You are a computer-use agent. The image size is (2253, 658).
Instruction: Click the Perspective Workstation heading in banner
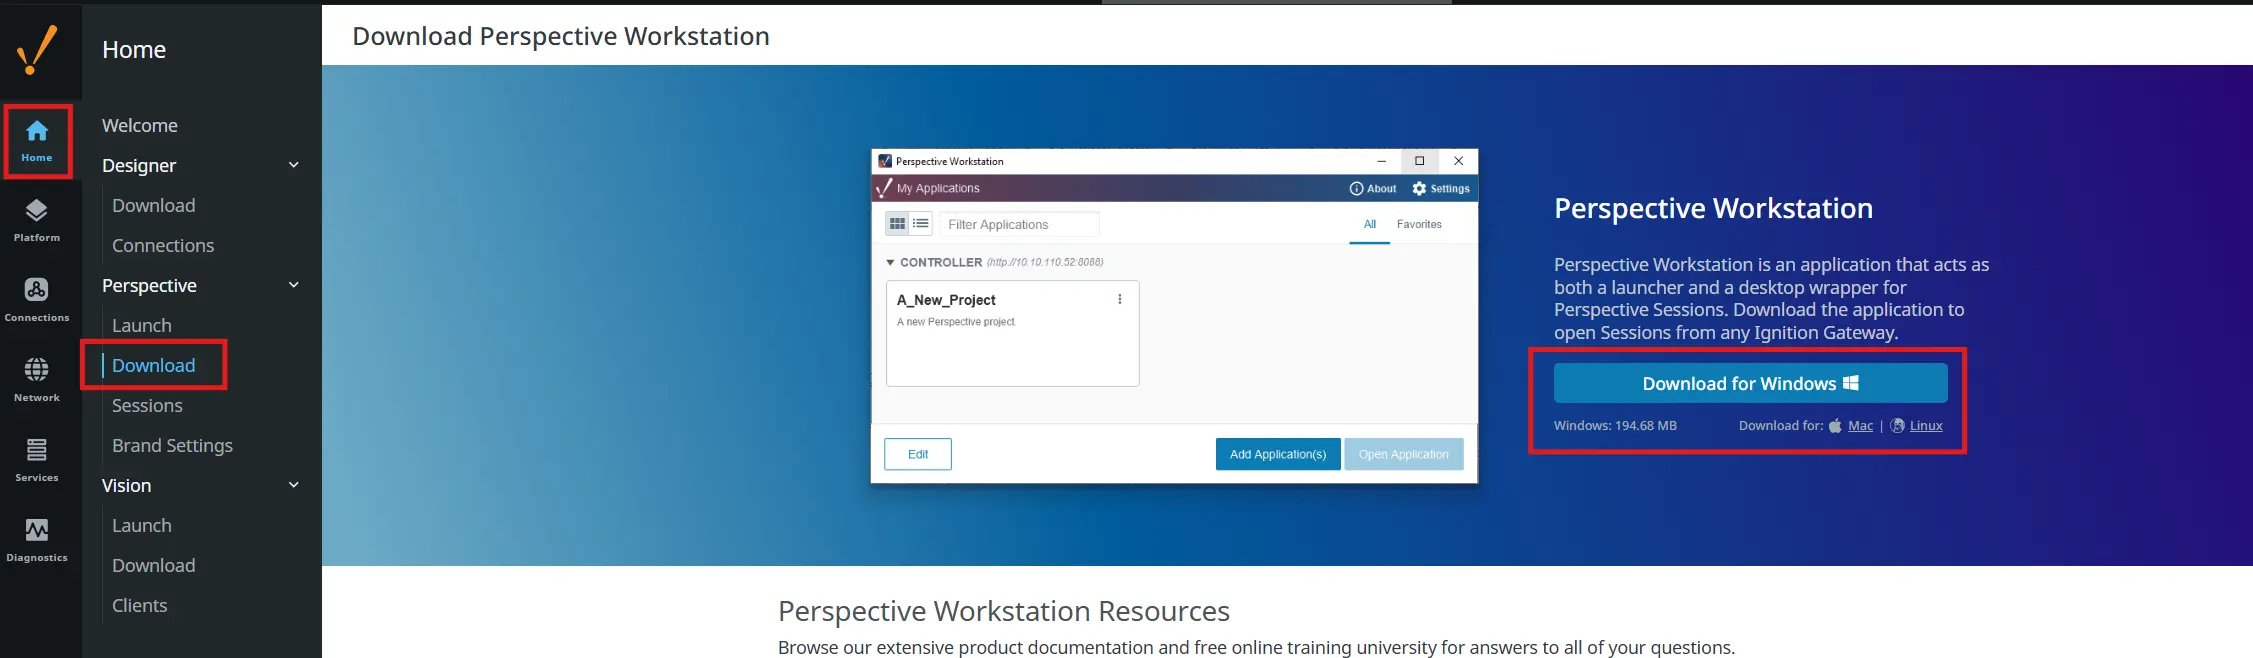click(x=1713, y=208)
